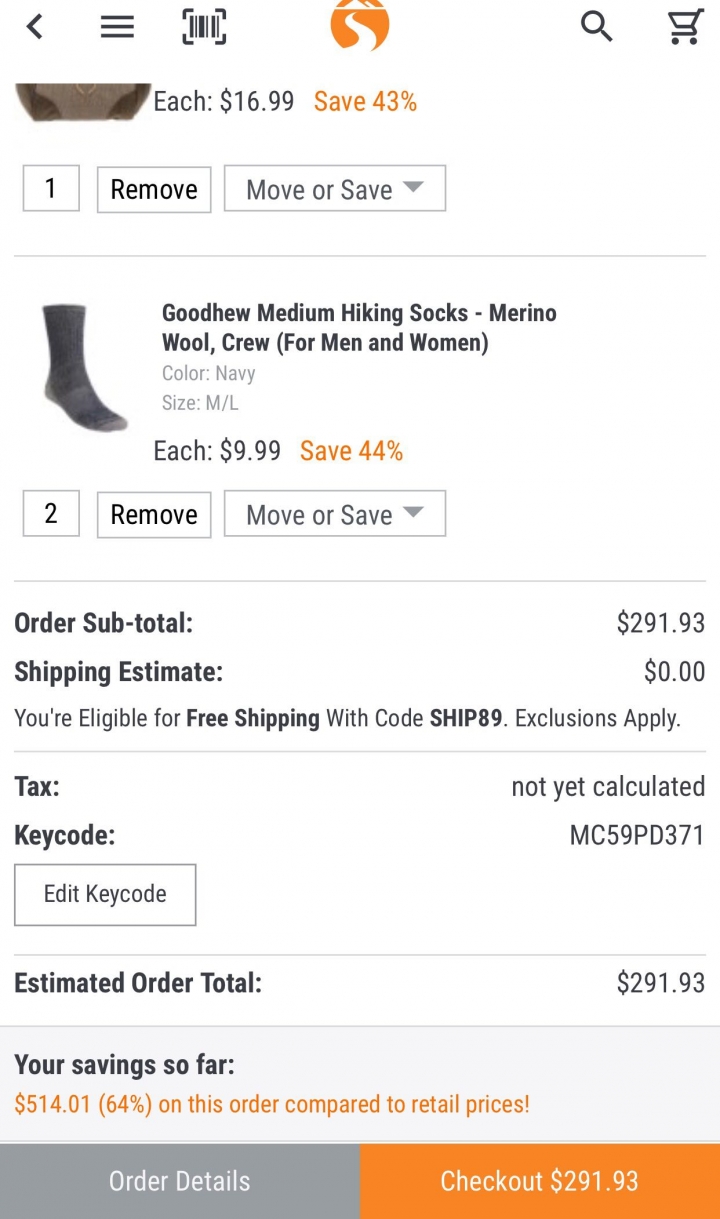Image resolution: width=720 pixels, height=1219 pixels.
Task: Click the quantity field showing 2
Action: click(x=51, y=513)
